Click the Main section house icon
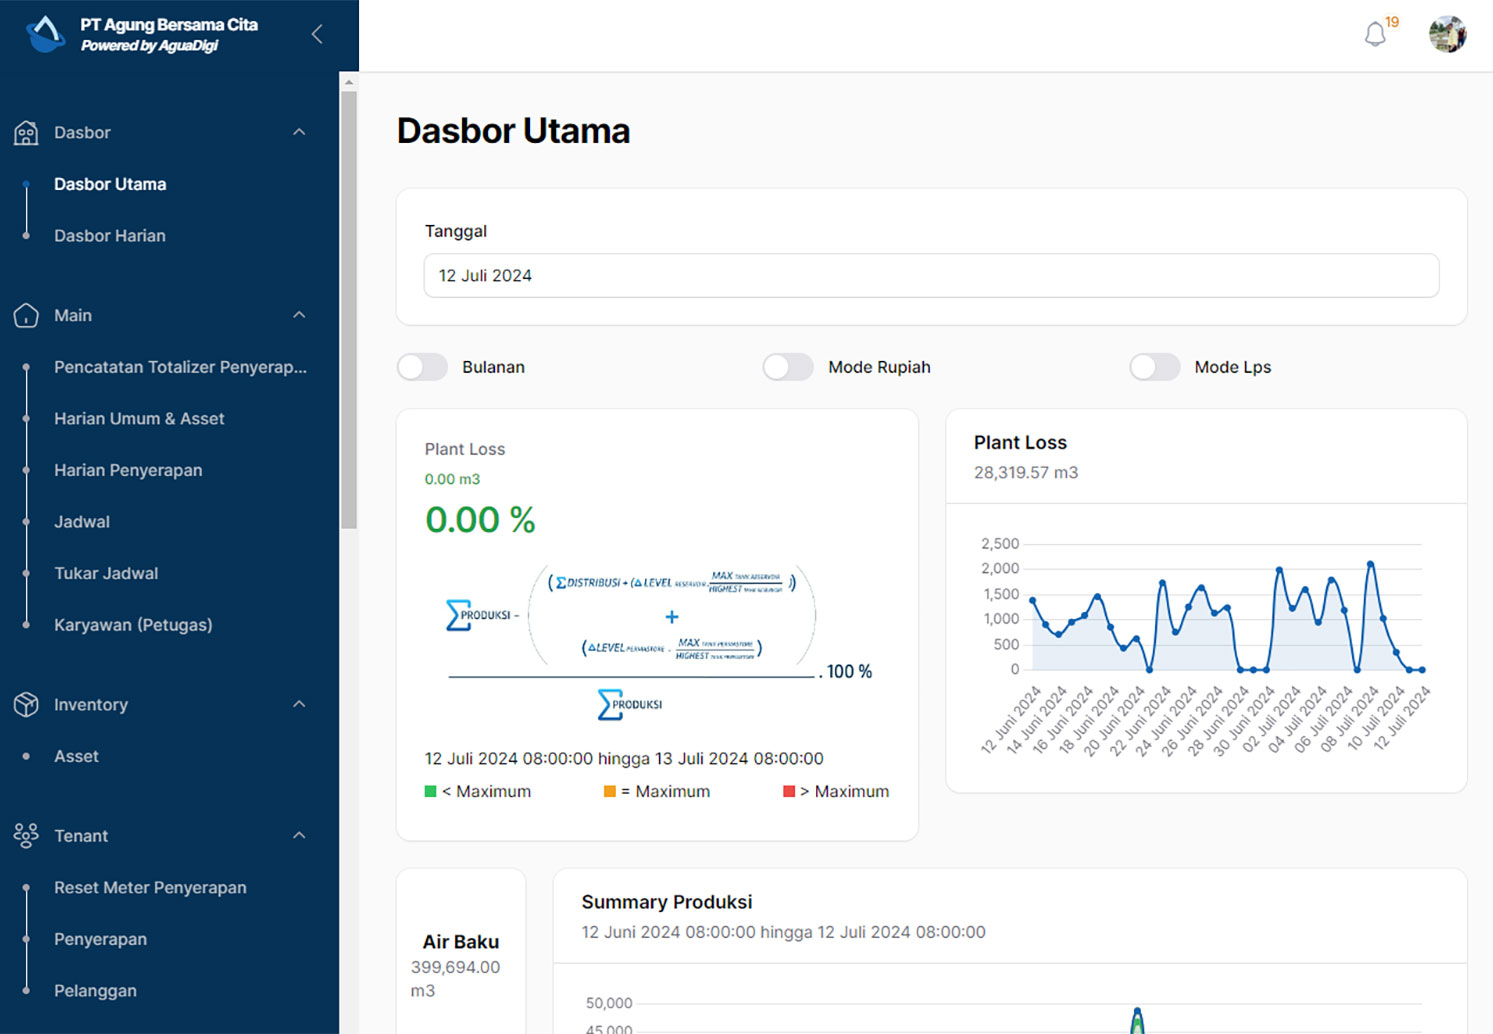 (26, 316)
